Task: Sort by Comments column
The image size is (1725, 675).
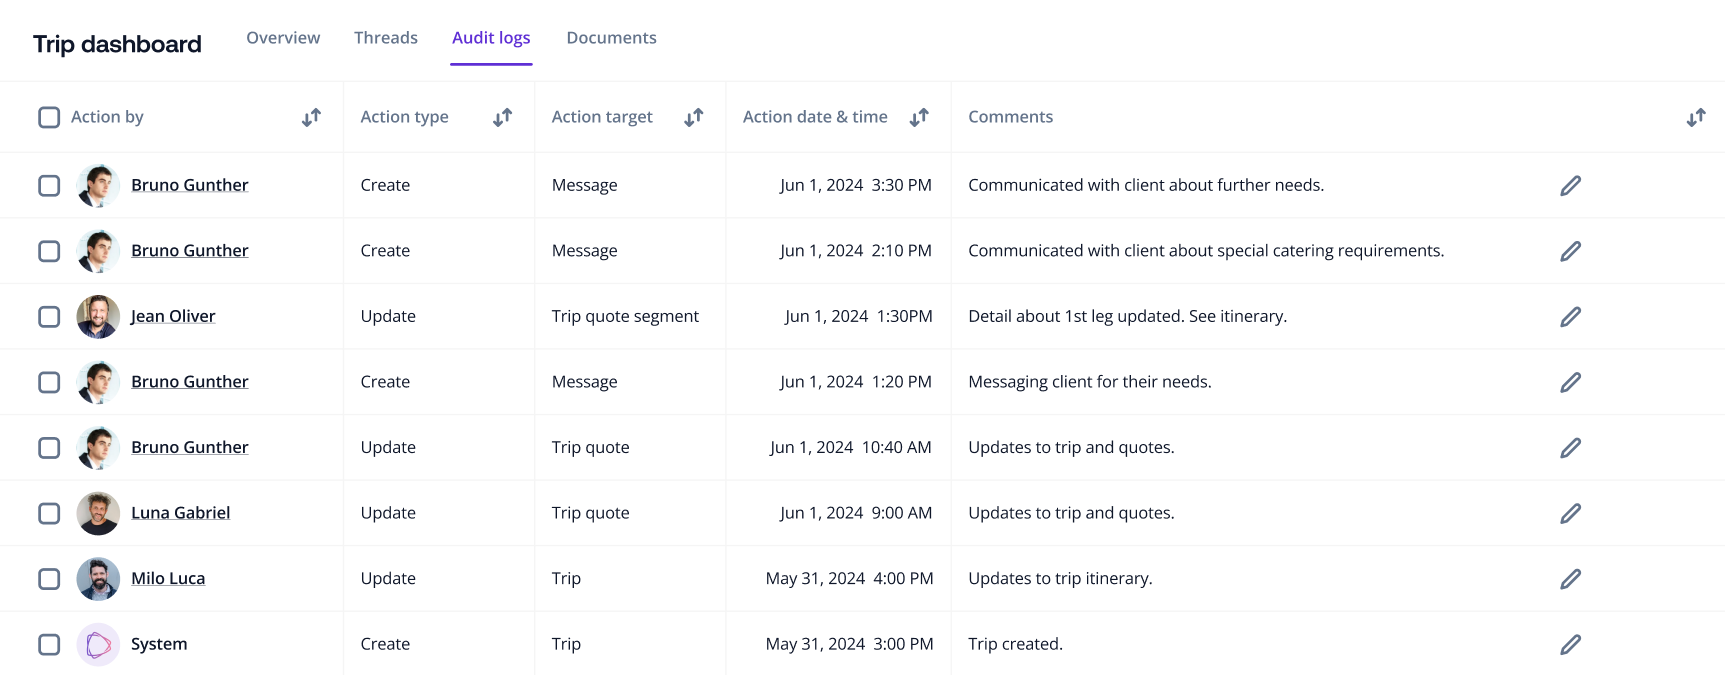Action: [x=1695, y=117]
